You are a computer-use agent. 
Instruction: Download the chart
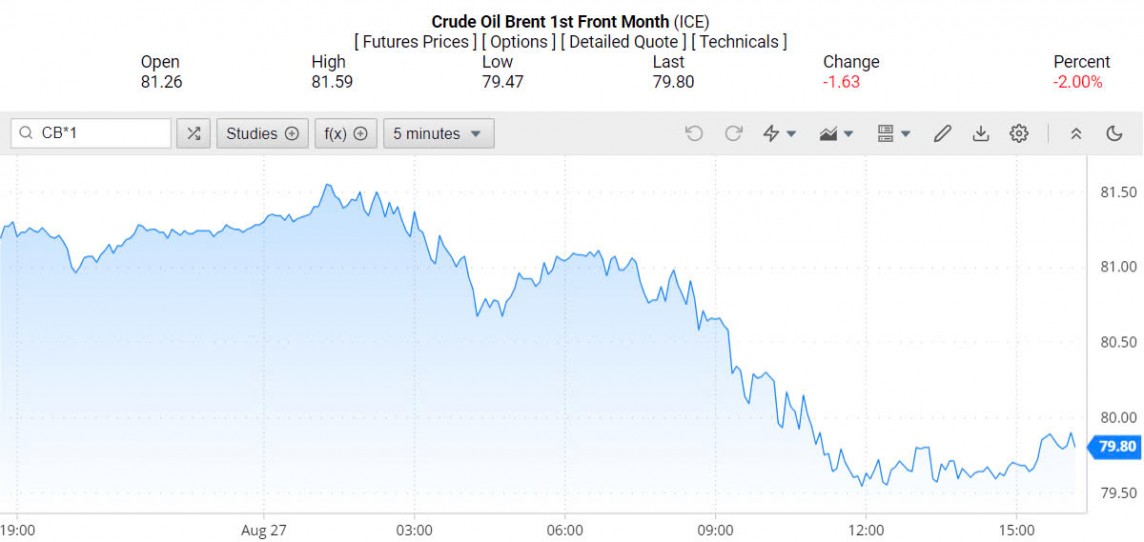[x=980, y=133]
